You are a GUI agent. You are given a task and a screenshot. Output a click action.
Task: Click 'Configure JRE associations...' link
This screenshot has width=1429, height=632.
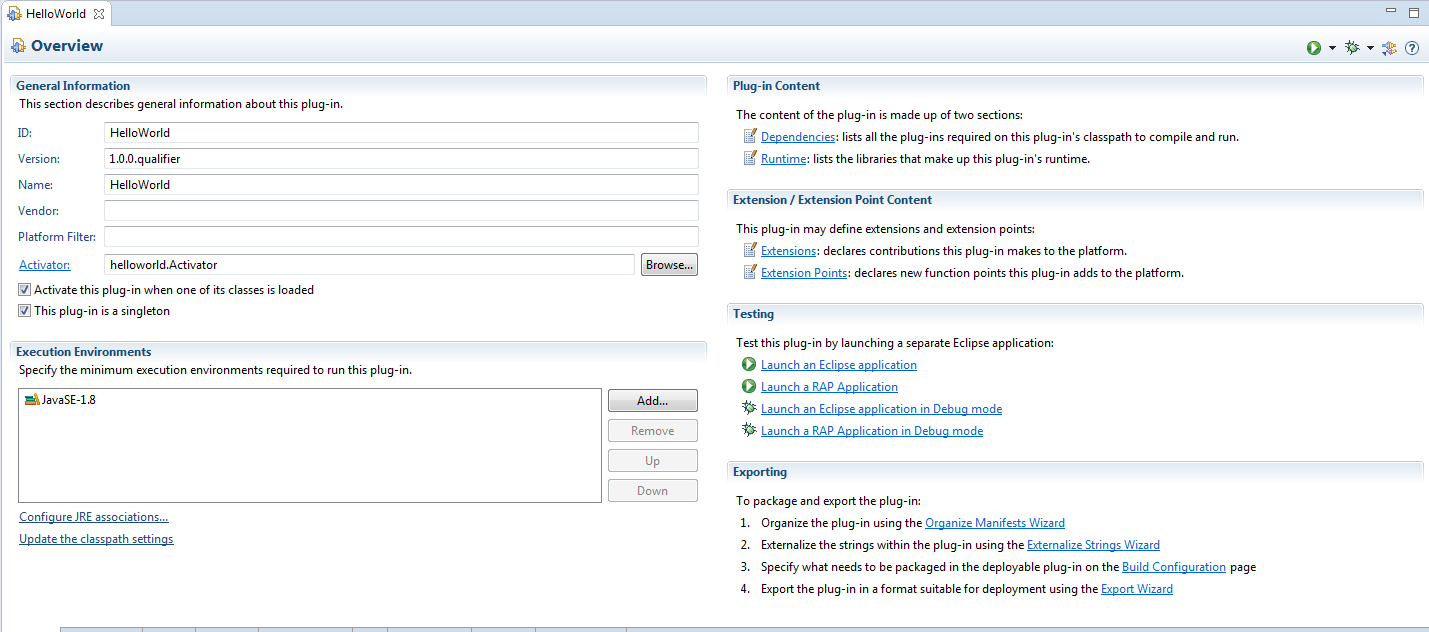pos(93,516)
